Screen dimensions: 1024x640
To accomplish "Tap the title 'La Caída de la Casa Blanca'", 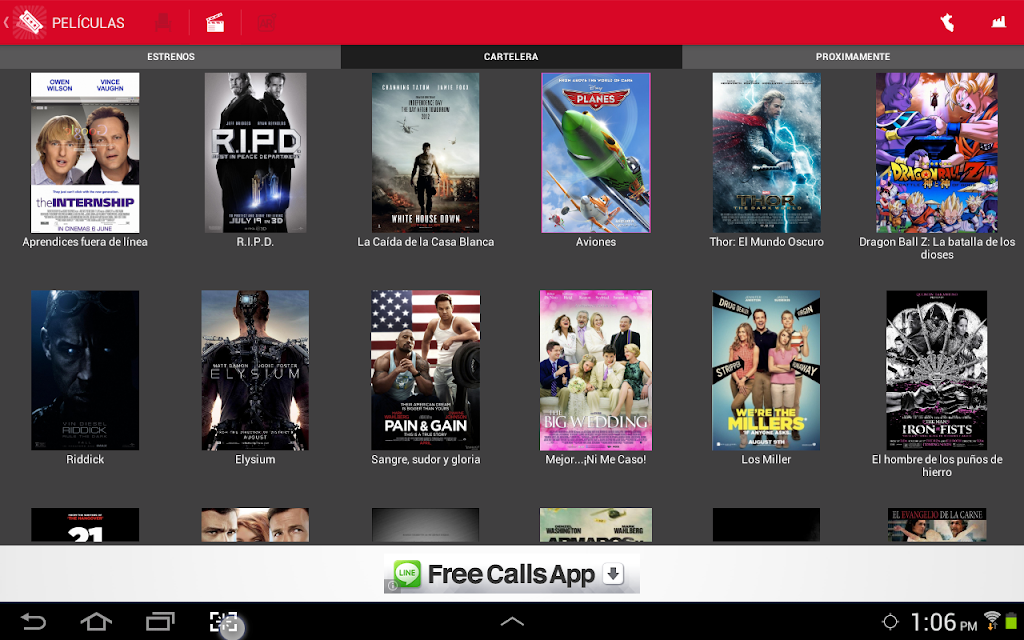I will coord(426,242).
